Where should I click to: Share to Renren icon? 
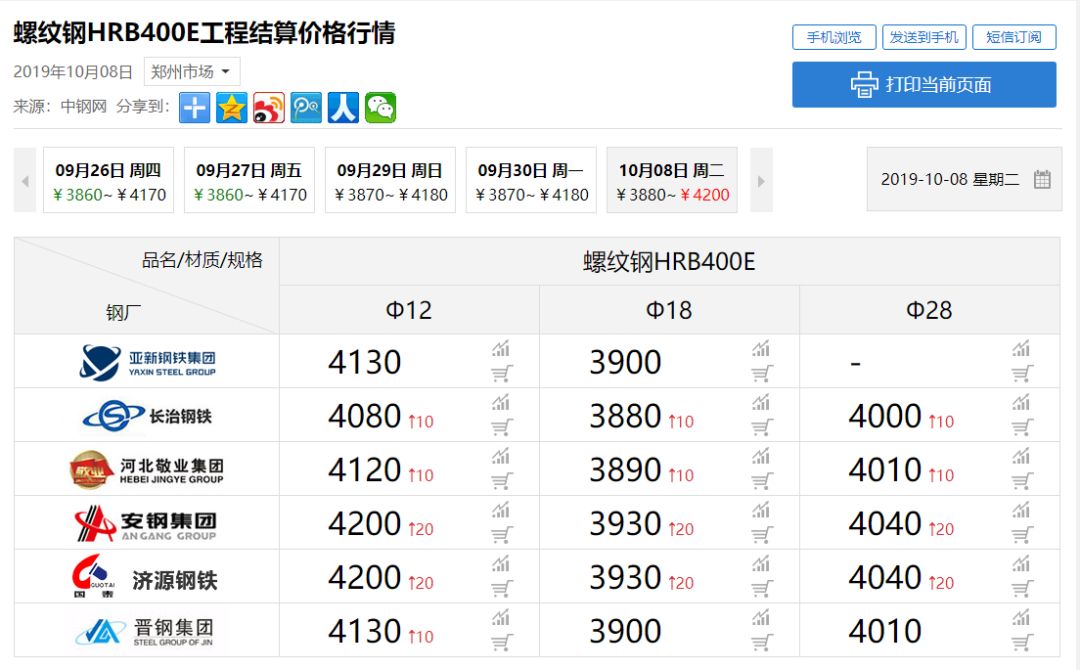[x=343, y=107]
